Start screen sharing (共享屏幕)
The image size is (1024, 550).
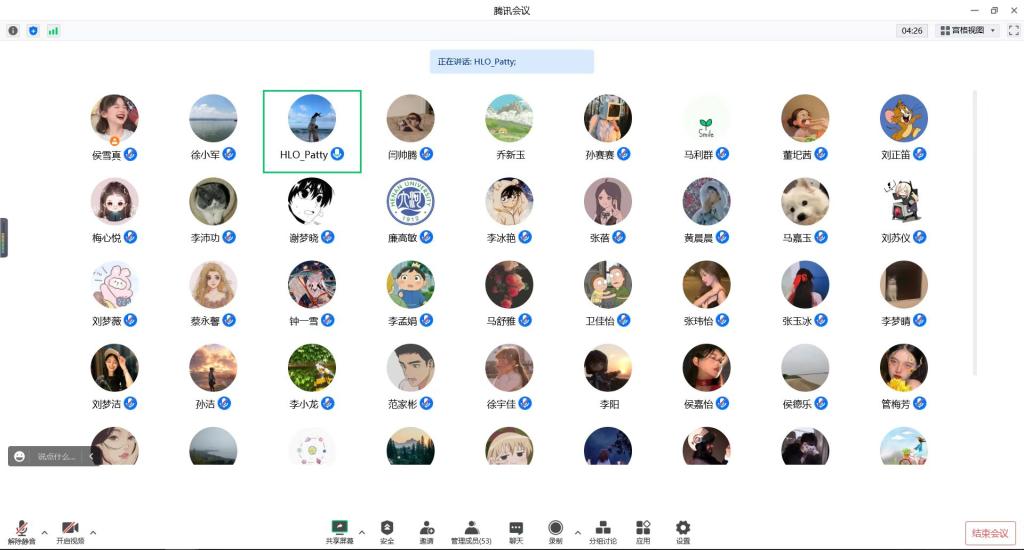pyautogui.click(x=340, y=531)
